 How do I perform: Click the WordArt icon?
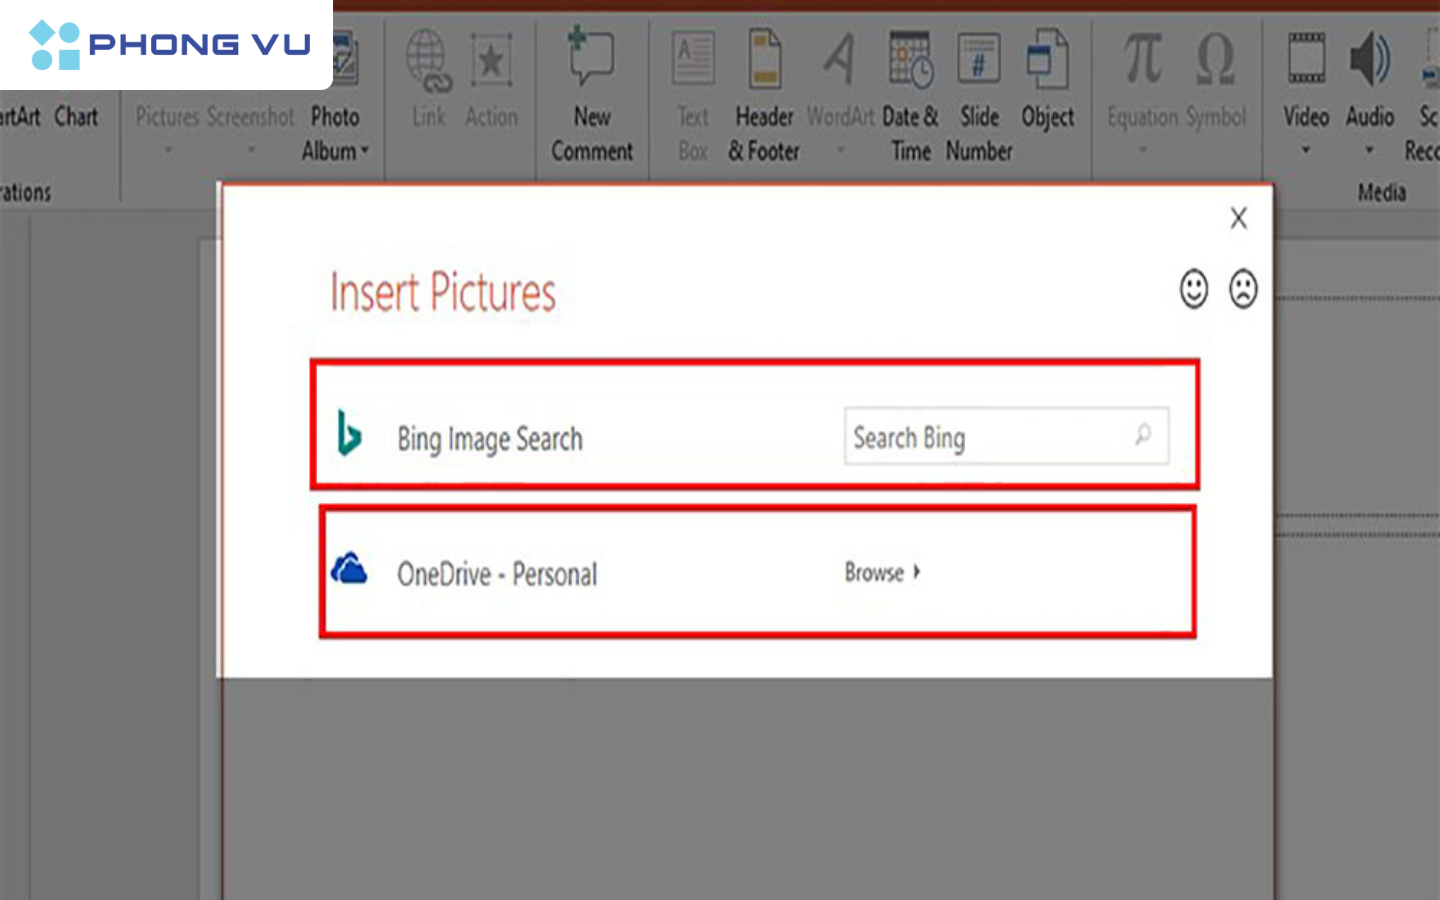pyautogui.click(x=840, y=59)
